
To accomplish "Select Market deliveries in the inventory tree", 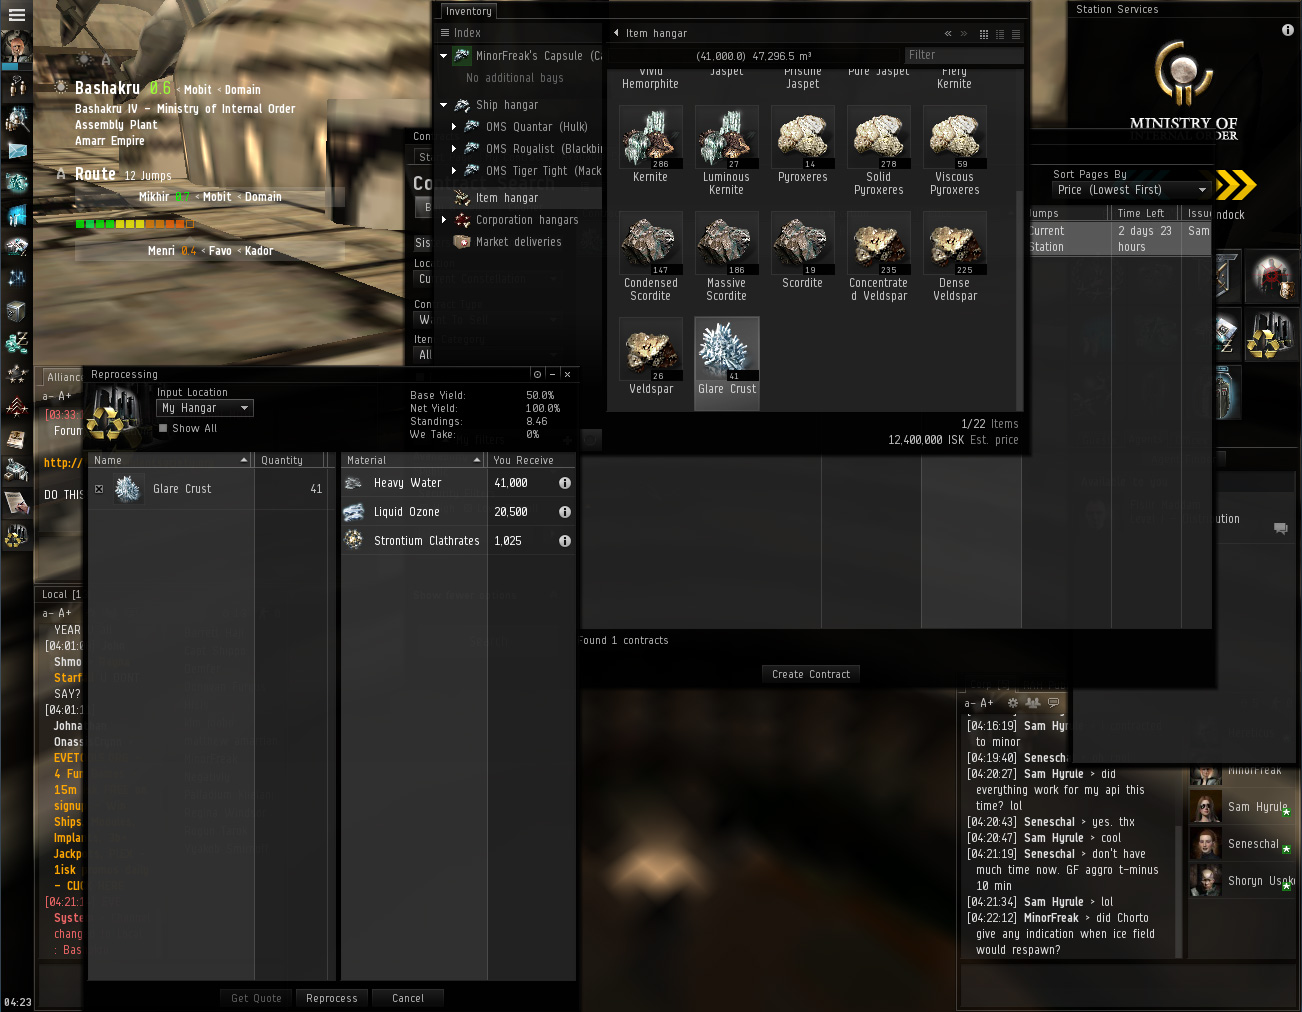I will pos(519,242).
